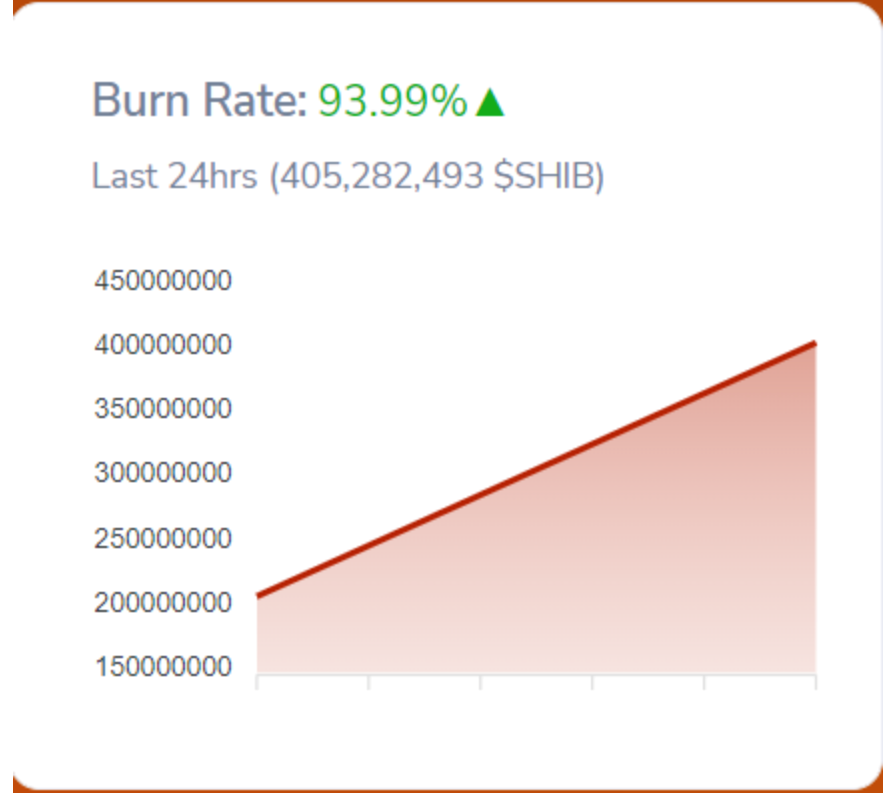
Task: Click the 400000000 axis label
Action: [x=163, y=345]
